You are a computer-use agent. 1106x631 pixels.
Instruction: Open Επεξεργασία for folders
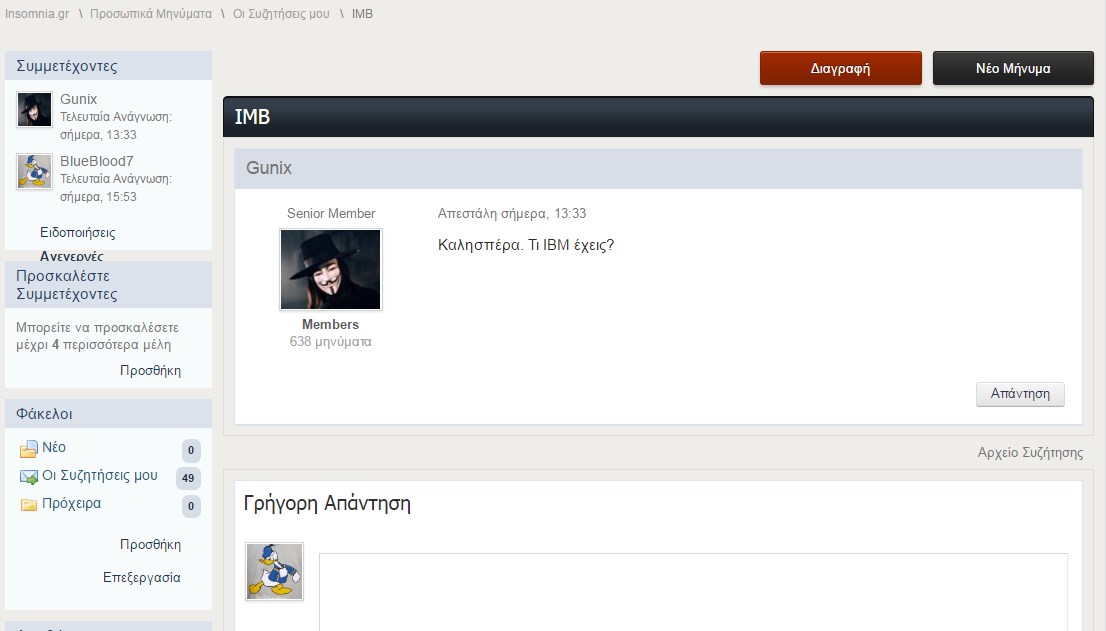tap(142, 577)
